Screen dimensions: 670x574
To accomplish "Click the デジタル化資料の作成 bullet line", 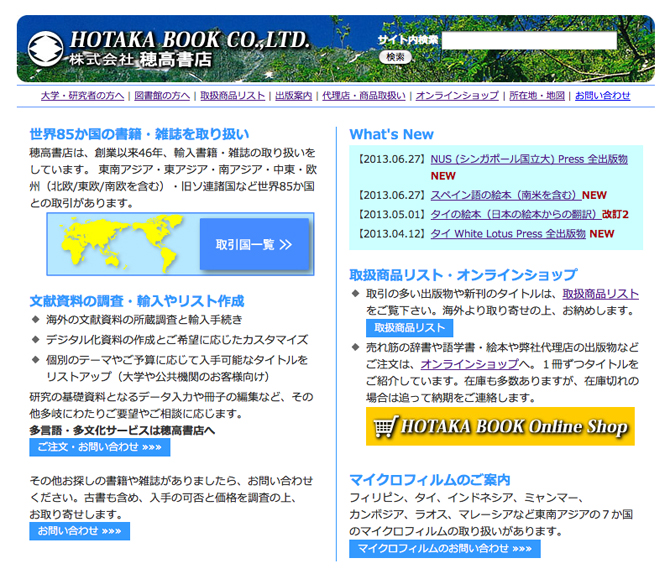I will [177, 340].
